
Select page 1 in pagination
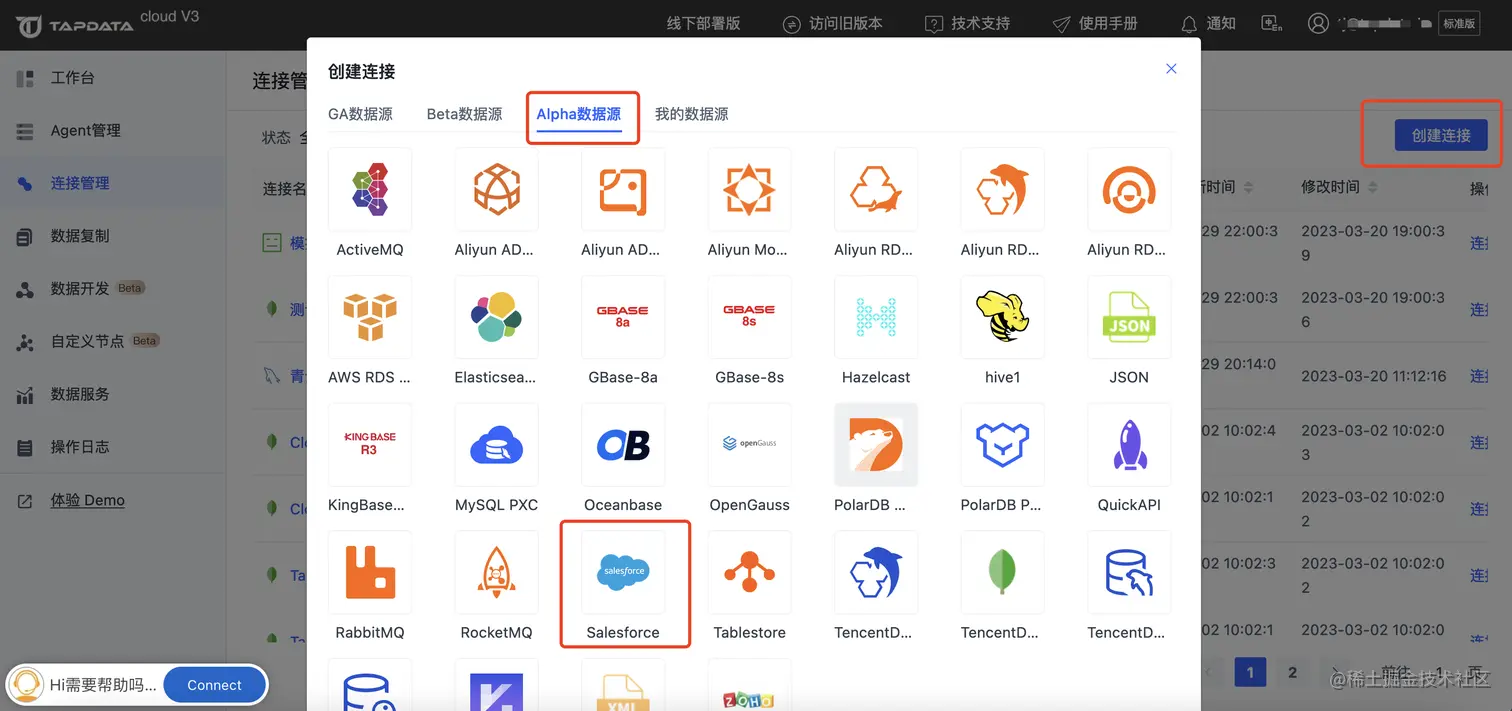[x=1250, y=672]
